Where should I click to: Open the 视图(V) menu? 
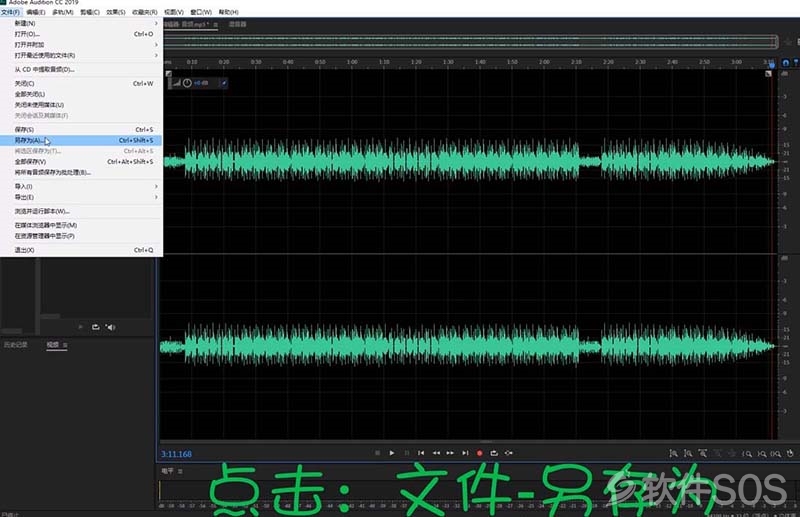173,12
